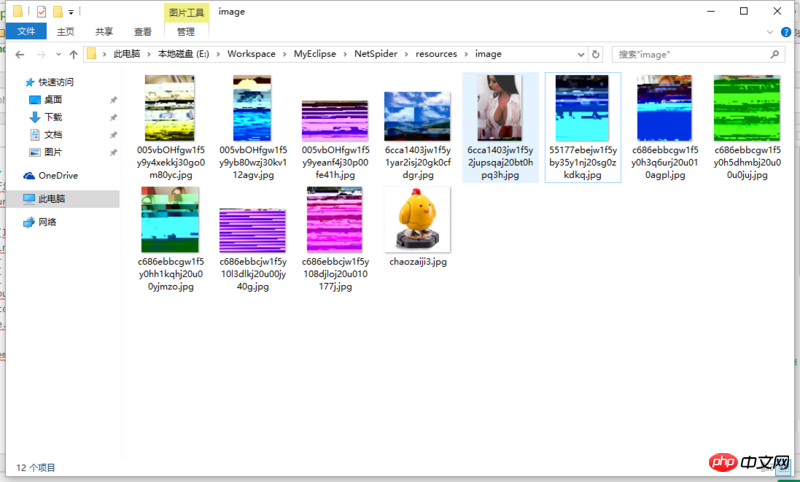Select 此电脑 in navigation pane
This screenshot has width=800, height=482.
(63, 199)
